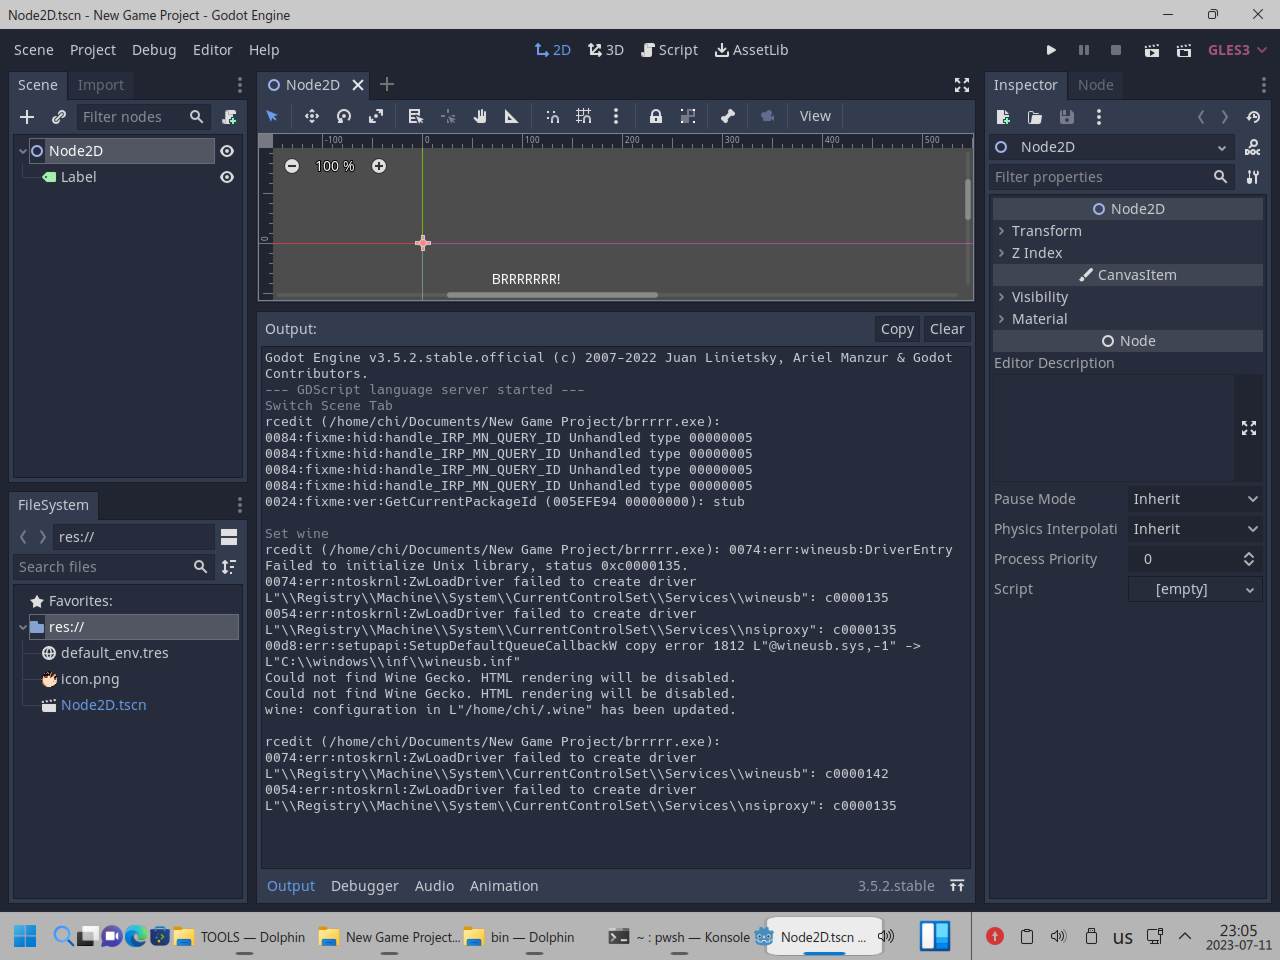Viewport: 1280px width, 960px height.
Task: Select the Scale Mode tool
Action: tap(376, 116)
